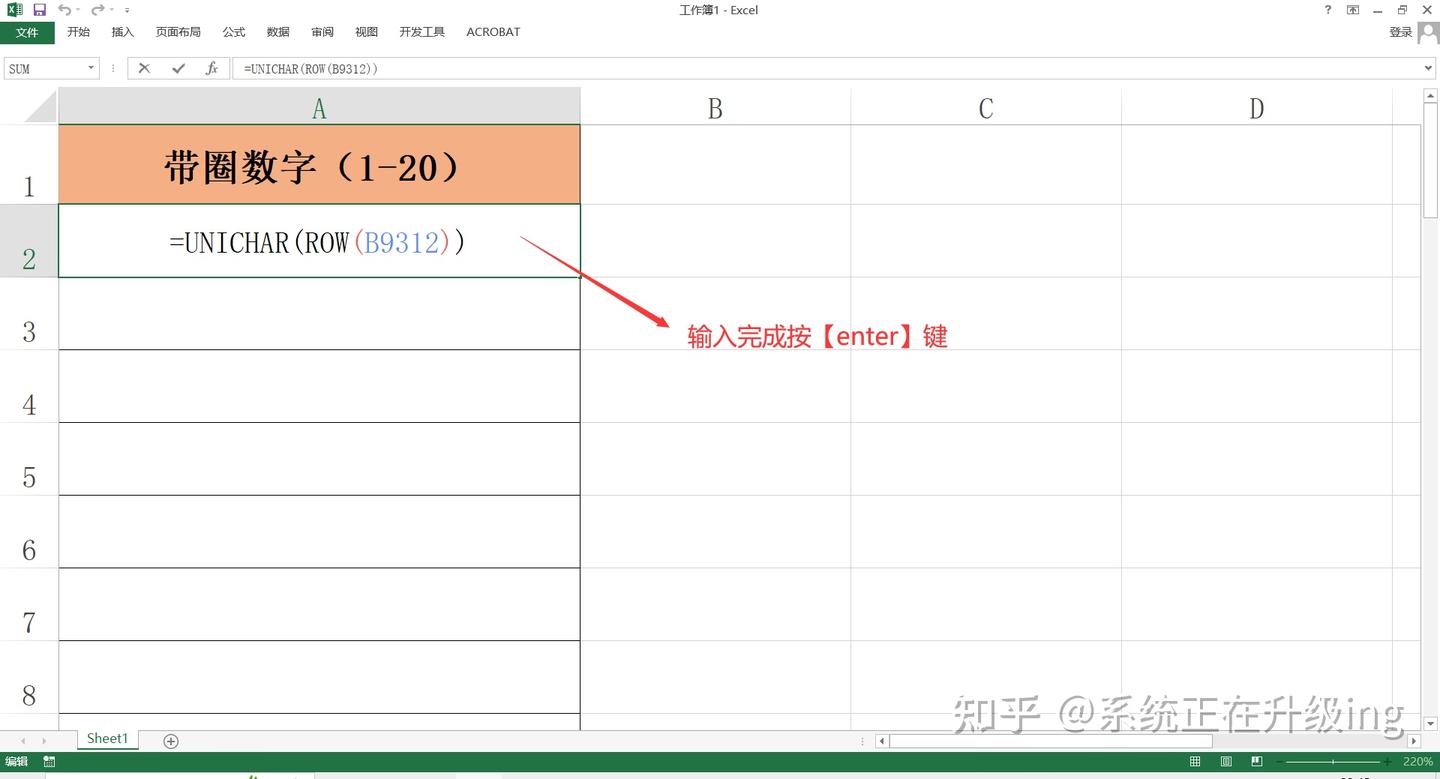1440x779 pixels.
Task: Click Zoom In plus control in status bar
Action: tap(1388, 761)
